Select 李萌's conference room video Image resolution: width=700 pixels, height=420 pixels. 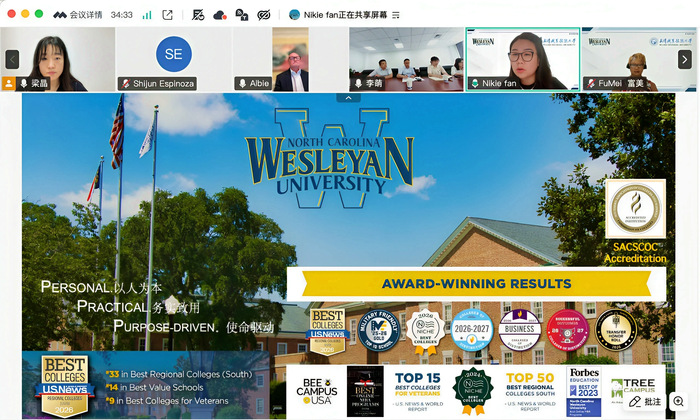click(406, 59)
